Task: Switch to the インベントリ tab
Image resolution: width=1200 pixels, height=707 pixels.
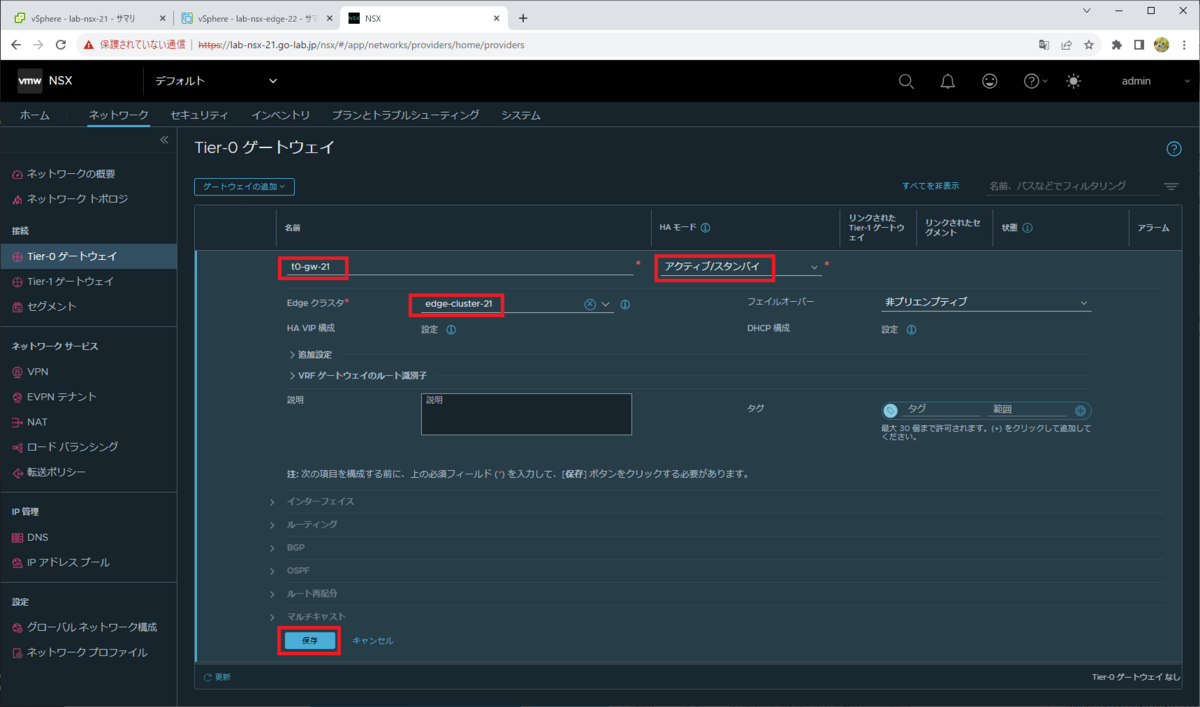Action: (280, 115)
